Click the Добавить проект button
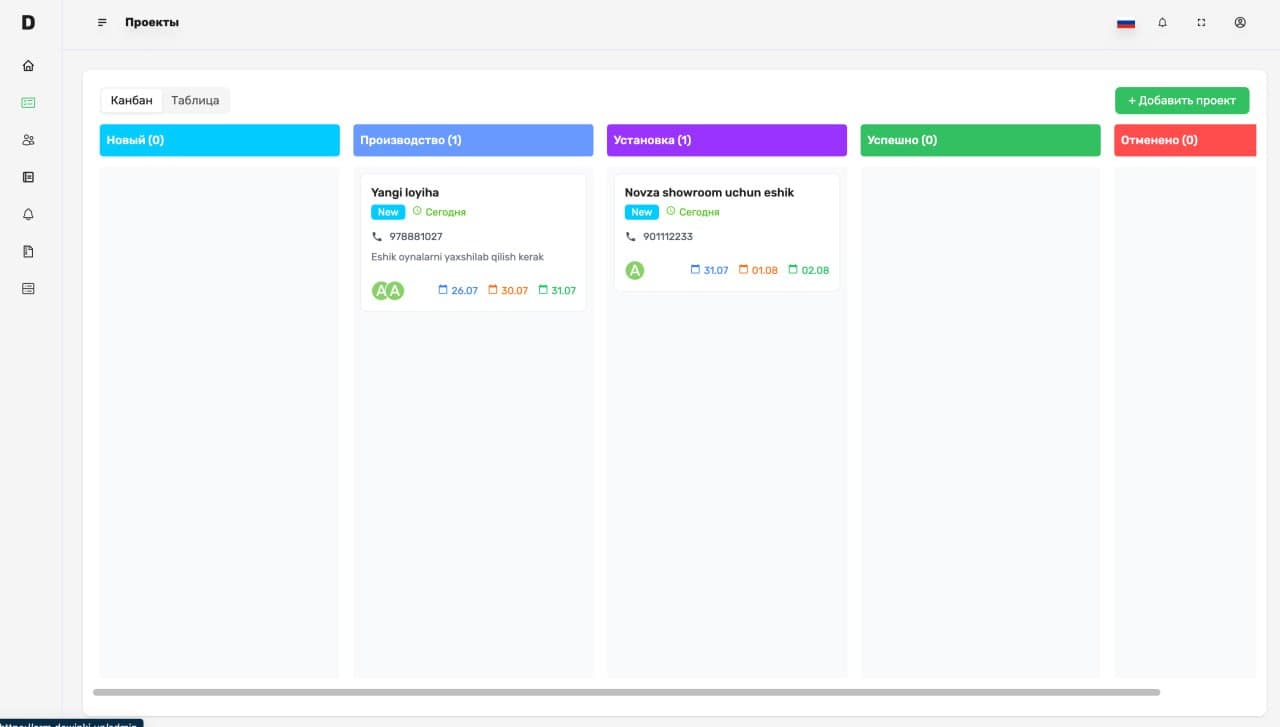This screenshot has width=1280, height=727. click(x=1182, y=100)
